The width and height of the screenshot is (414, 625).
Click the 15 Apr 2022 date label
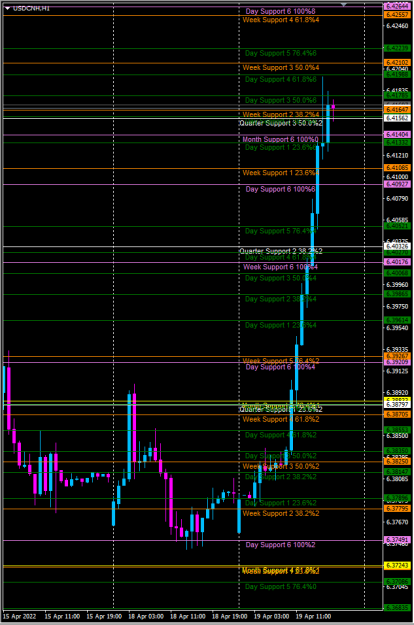(19, 616)
